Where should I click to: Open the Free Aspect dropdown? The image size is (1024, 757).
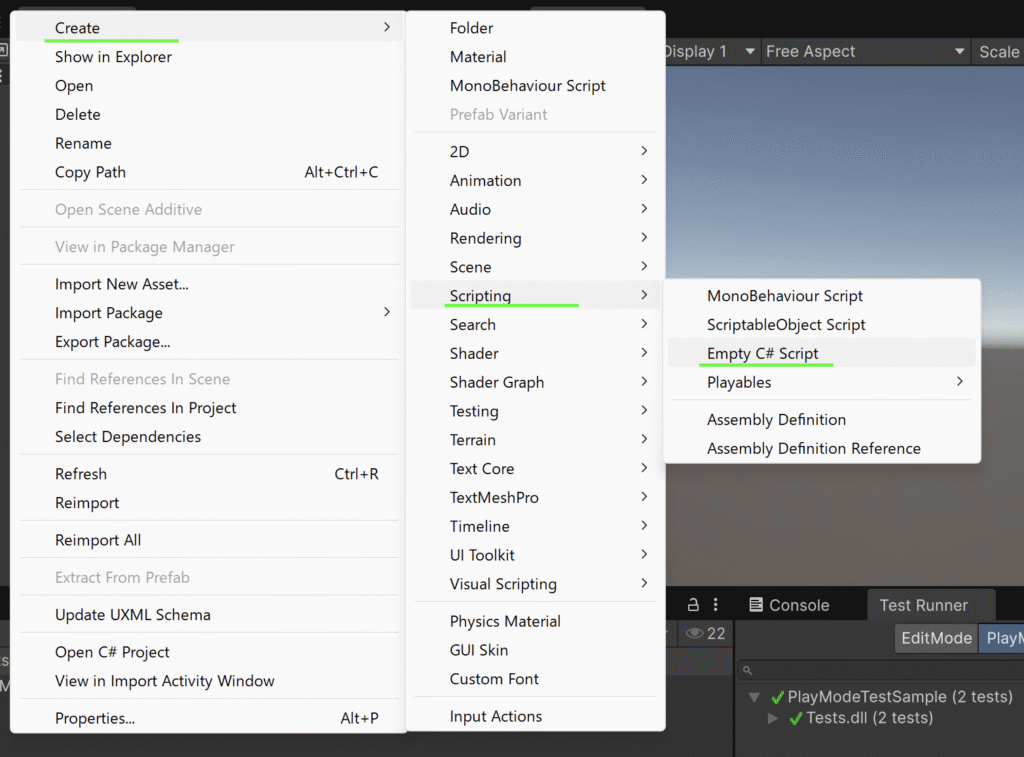(x=865, y=51)
